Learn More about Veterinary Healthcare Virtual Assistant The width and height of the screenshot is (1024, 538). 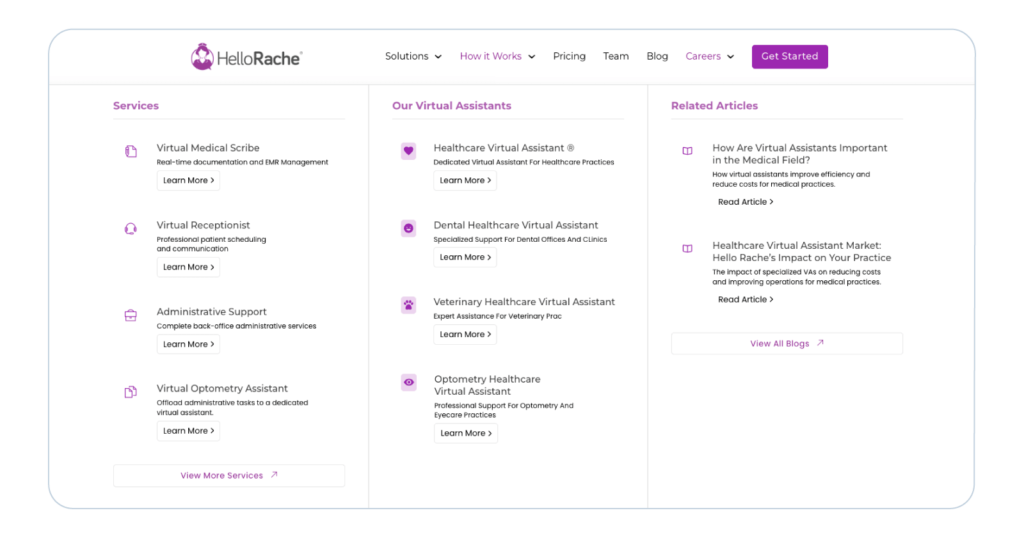[x=465, y=334]
